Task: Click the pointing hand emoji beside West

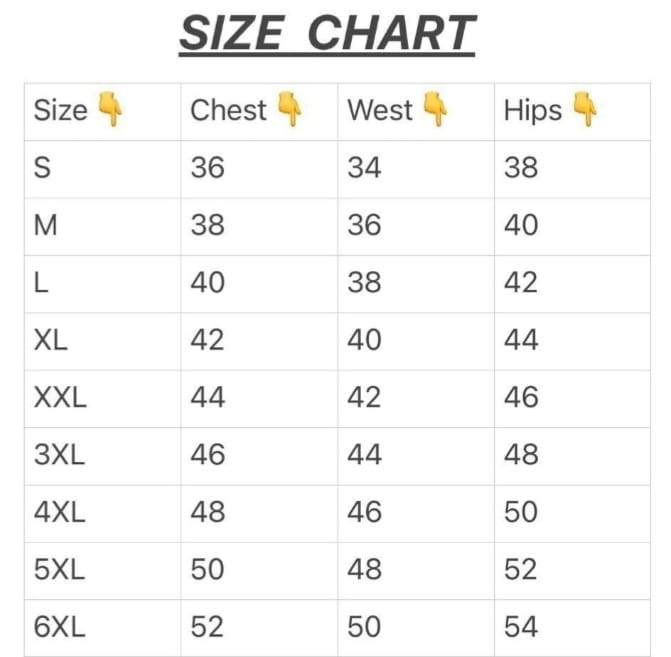Action: pos(435,109)
